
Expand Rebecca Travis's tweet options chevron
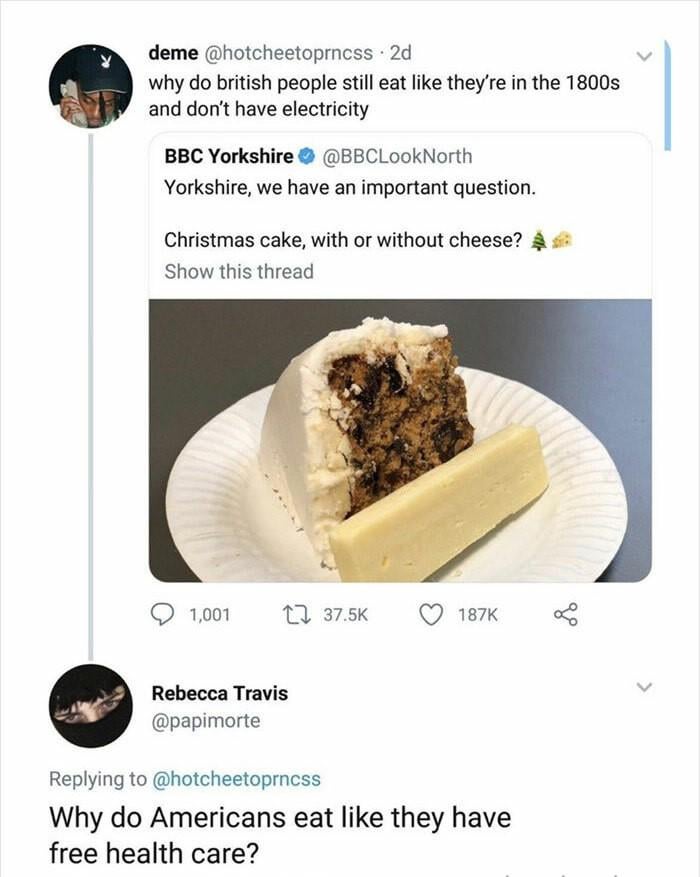(x=645, y=688)
